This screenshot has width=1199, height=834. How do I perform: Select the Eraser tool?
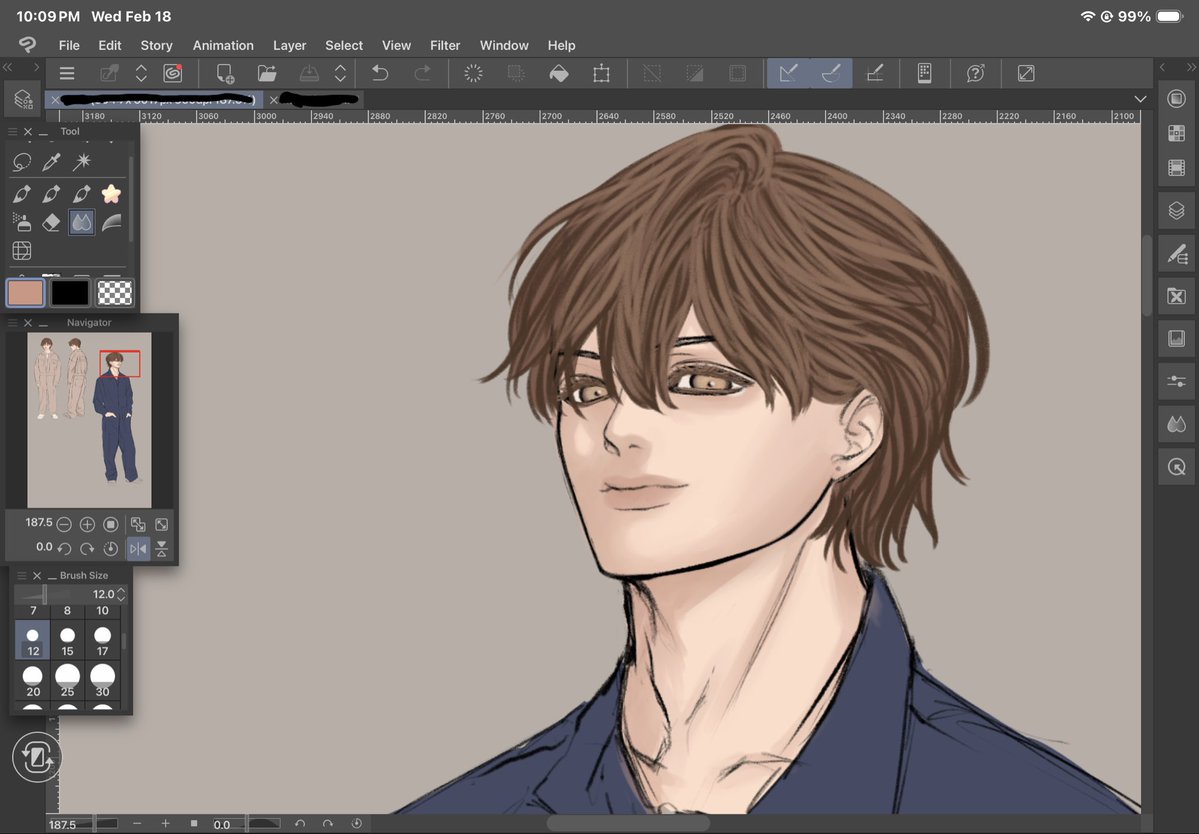click(x=50, y=222)
